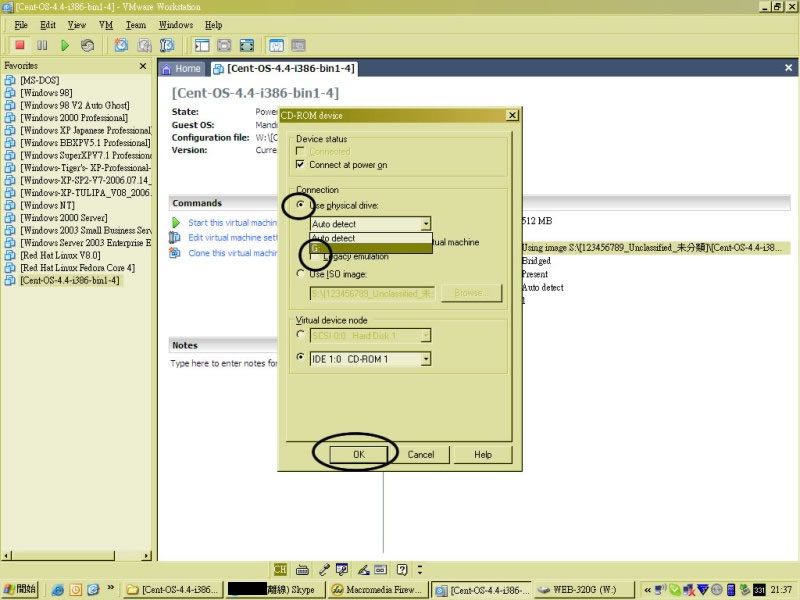Click the ISO image path input field
This screenshot has width=800, height=600.
372,293
